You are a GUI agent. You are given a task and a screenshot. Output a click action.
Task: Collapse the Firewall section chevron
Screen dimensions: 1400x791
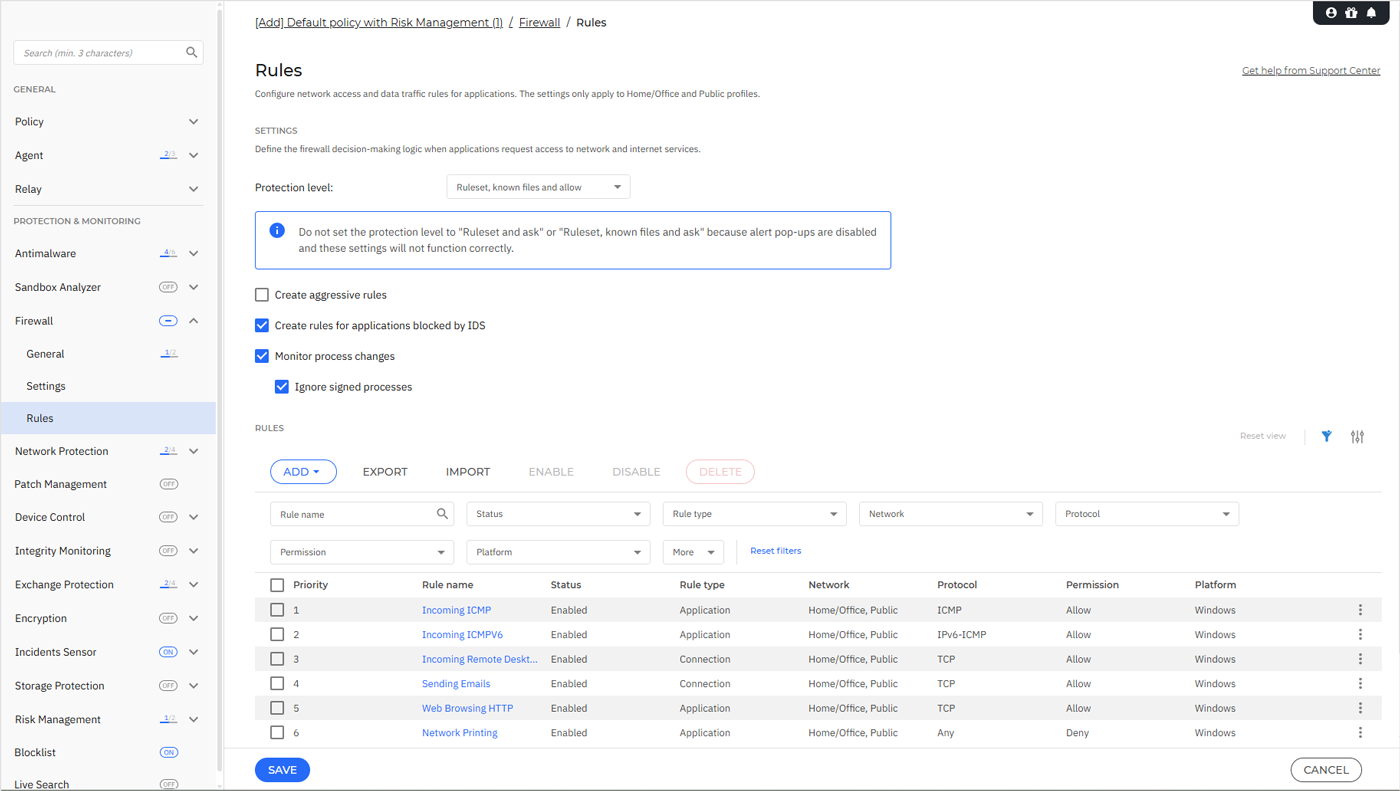click(x=193, y=321)
